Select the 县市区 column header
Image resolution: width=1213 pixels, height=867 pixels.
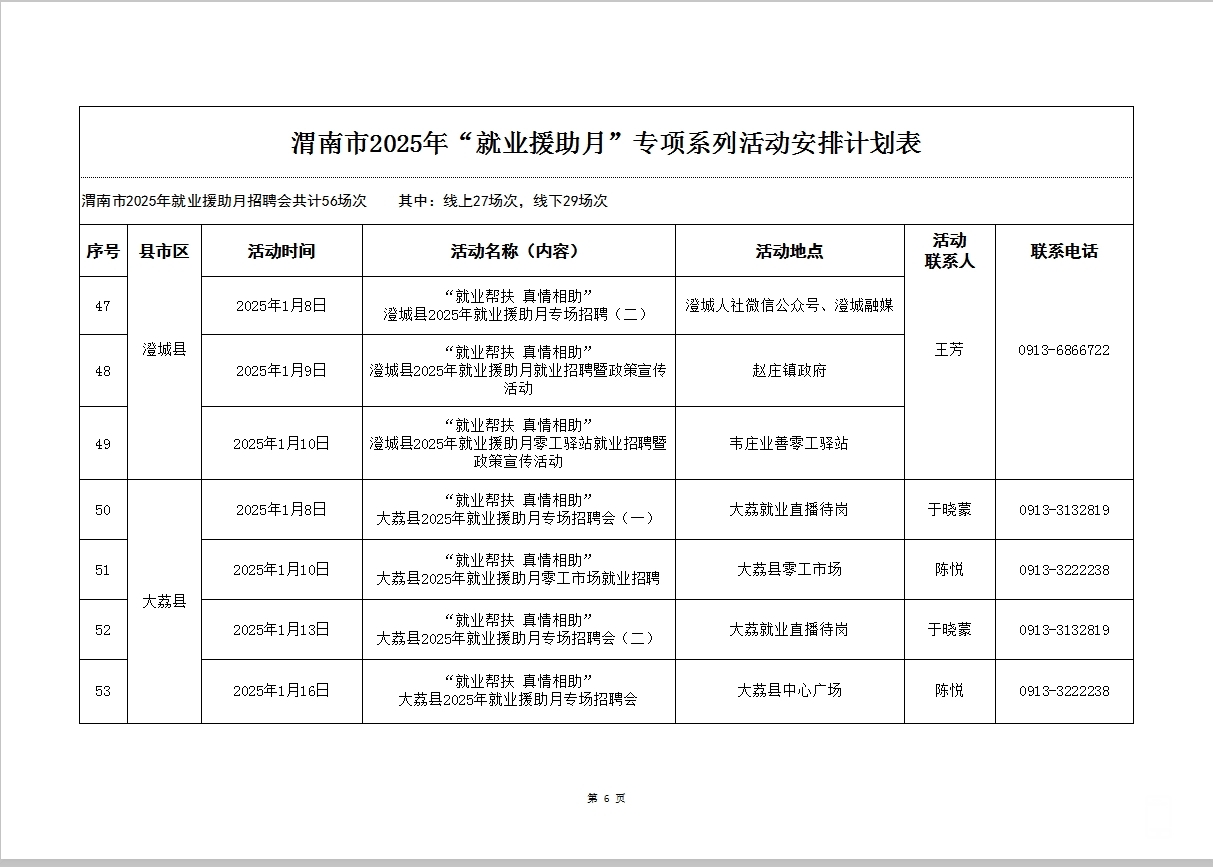click(164, 251)
